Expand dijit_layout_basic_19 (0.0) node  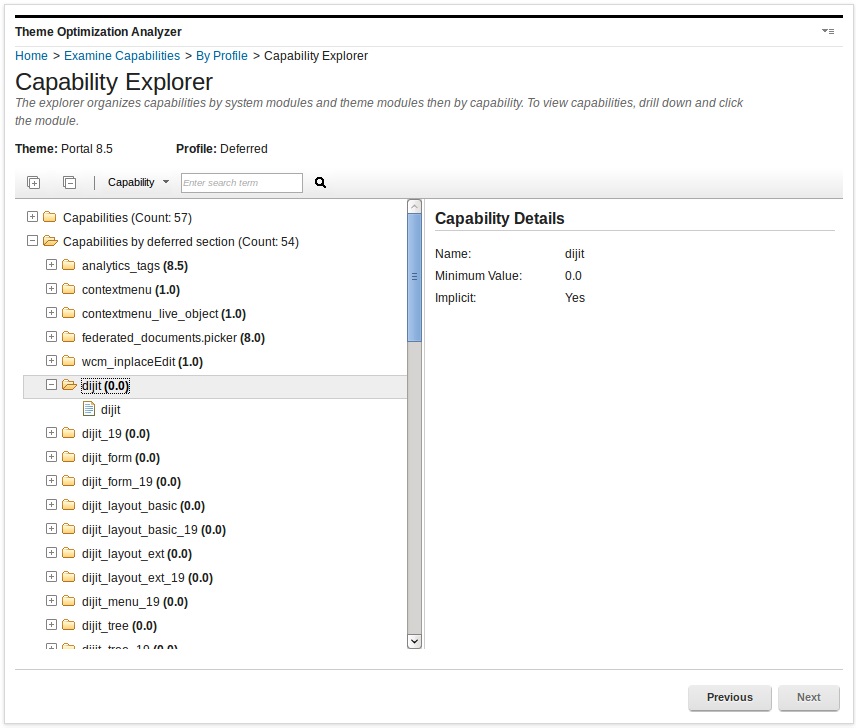pos(51,529)
